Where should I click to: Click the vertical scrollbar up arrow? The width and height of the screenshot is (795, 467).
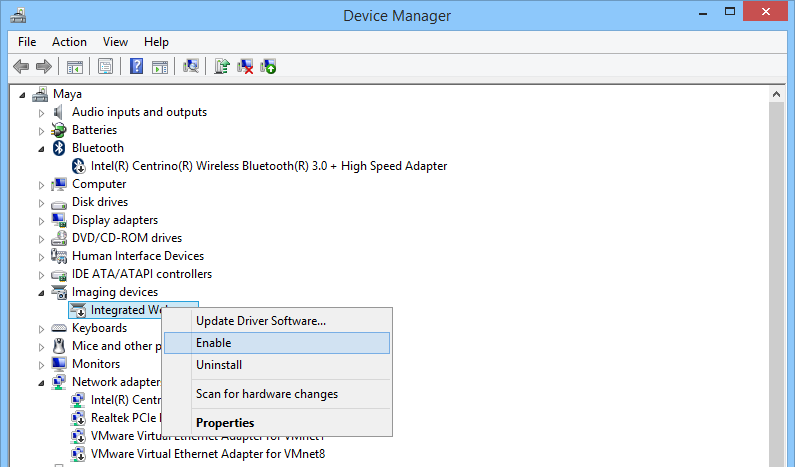[x=775, y=93]
